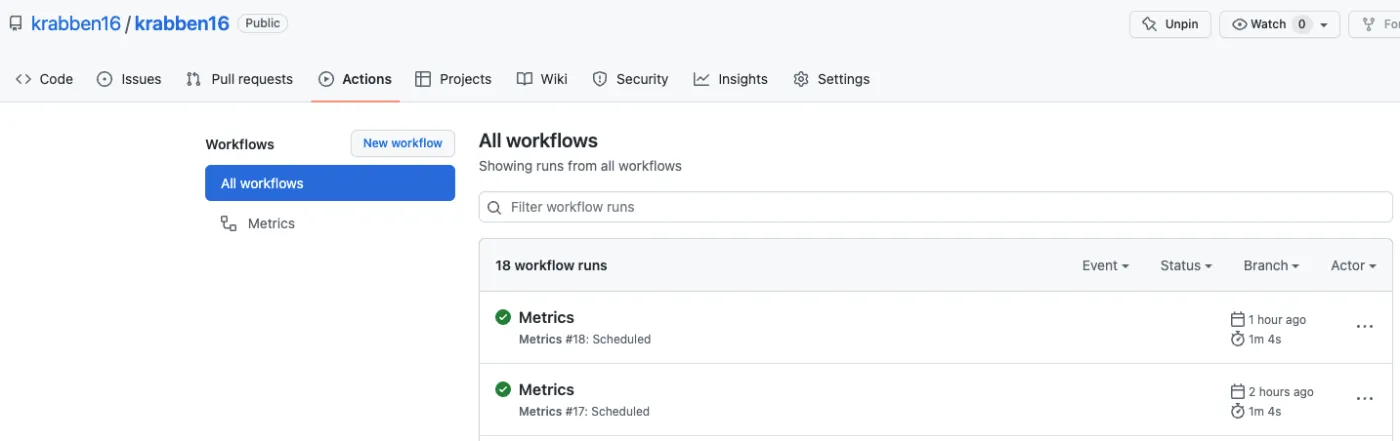This screenshot has width=1400, height=441.
Task: Click the repository icon beside krabben16
Action: pyautogui.click(x=16, y=24)
